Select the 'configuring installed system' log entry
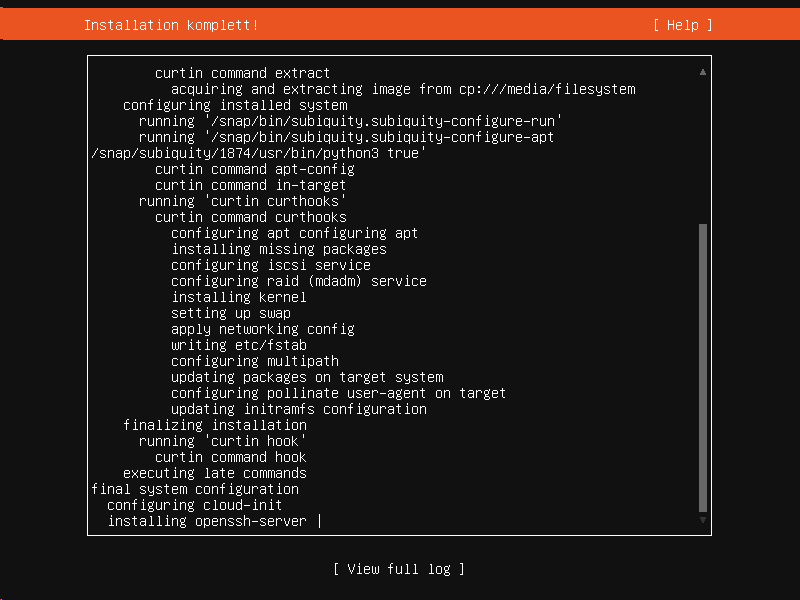The width and height of the screenshot is (800, 600). point(235,105)
